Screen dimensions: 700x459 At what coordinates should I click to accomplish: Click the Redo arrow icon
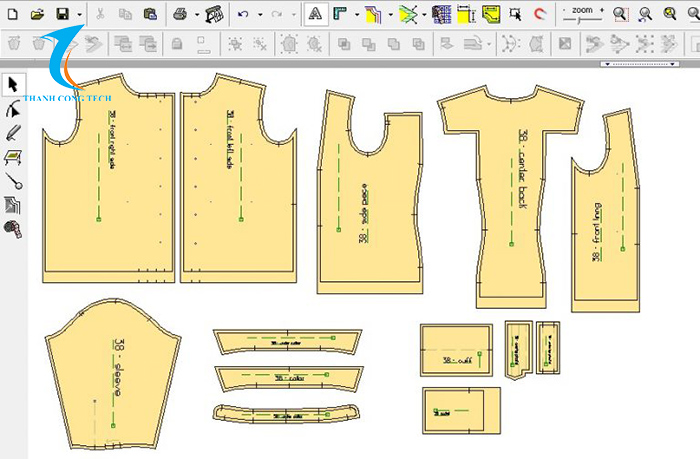pos(277,14)
